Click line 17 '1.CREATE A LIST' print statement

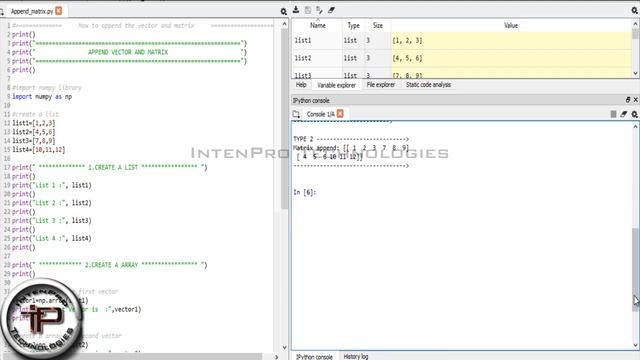pos(109,167)
